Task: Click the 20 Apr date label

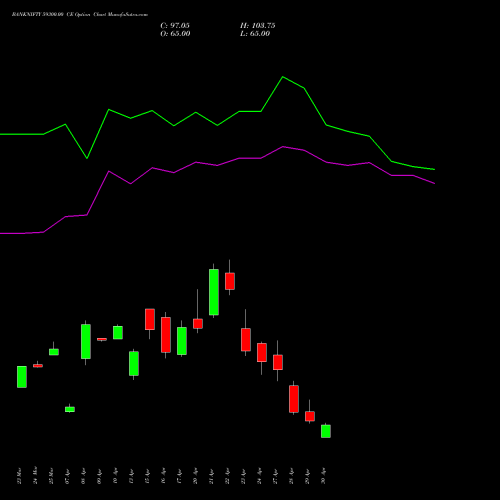Action: pos(195,477)
